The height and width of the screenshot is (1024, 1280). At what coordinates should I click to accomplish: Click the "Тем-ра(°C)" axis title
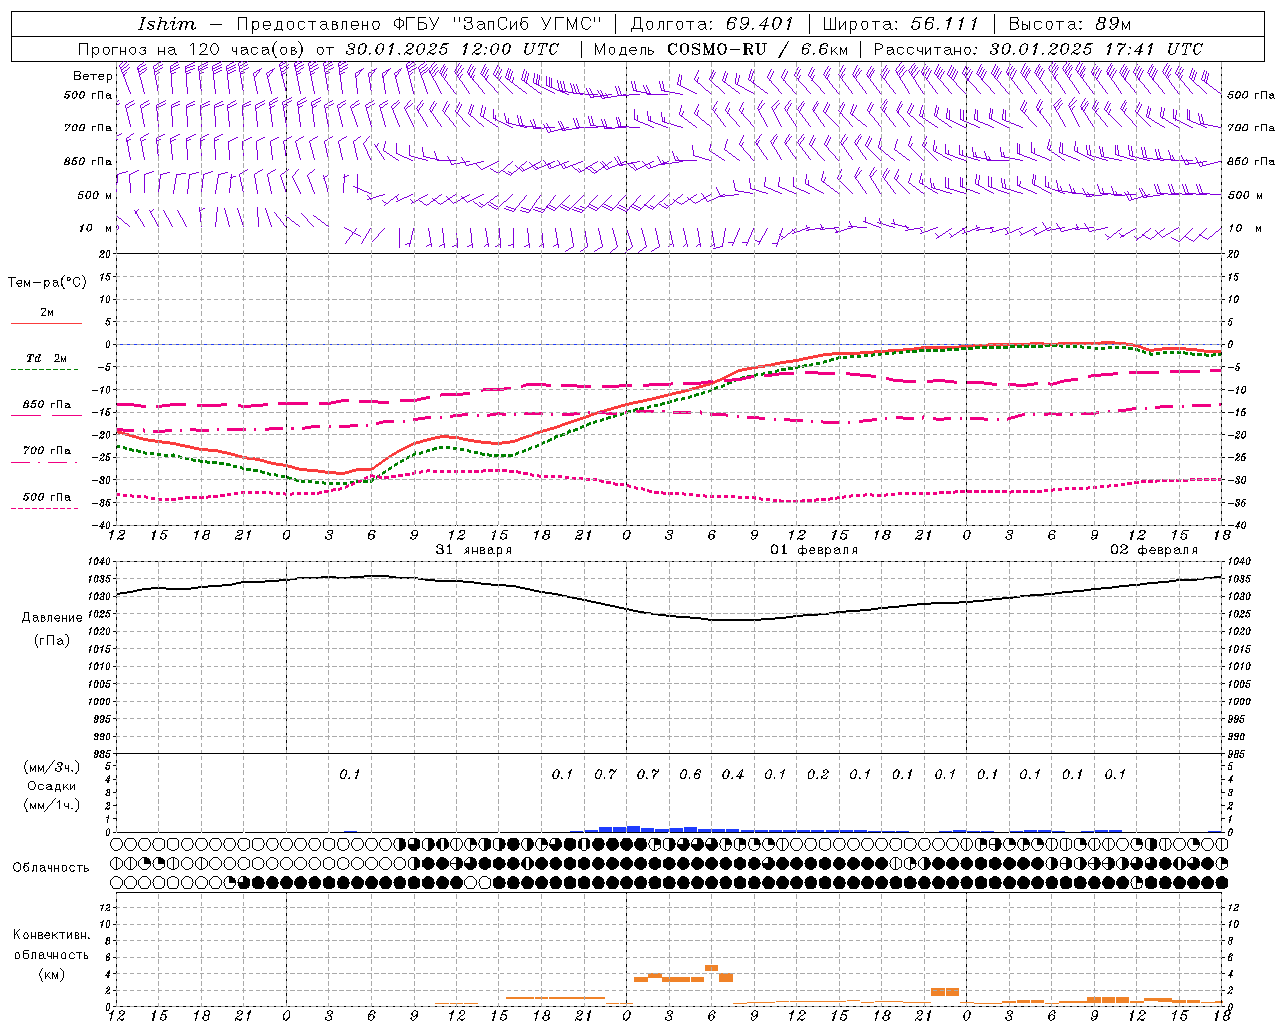click(x=47, y=283)
